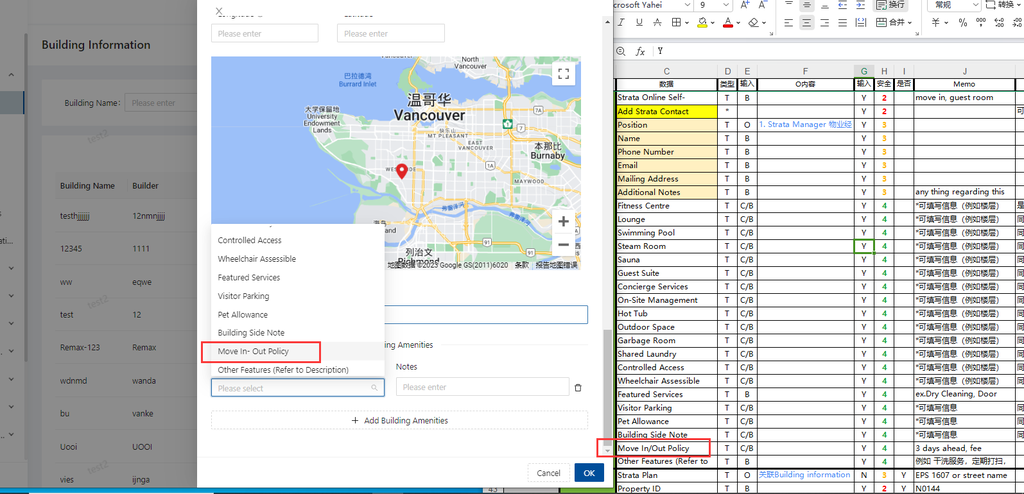This screenshot has height=494, width=1024.
Task: Select 'Move In- Out Policy' option
Action: (x=253, y=351)
